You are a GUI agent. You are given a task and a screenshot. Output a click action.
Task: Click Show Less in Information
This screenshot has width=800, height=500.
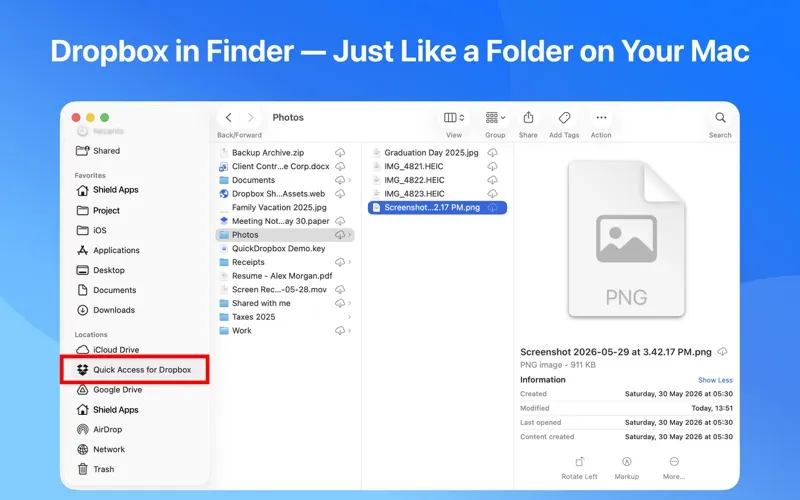[715, 380]
